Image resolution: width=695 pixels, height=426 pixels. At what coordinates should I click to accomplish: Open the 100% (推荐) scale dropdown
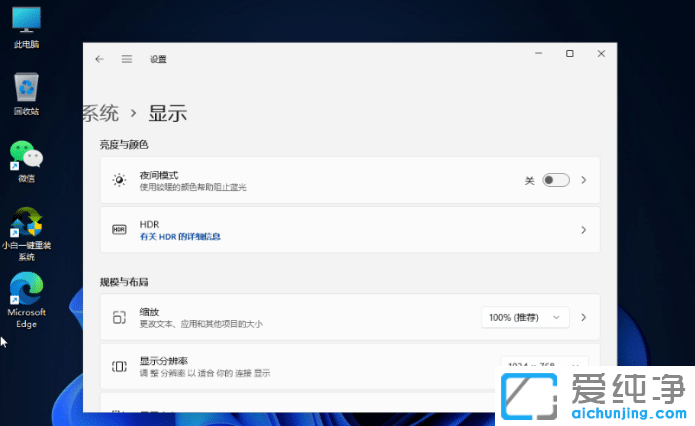click(x=525, y=317)
